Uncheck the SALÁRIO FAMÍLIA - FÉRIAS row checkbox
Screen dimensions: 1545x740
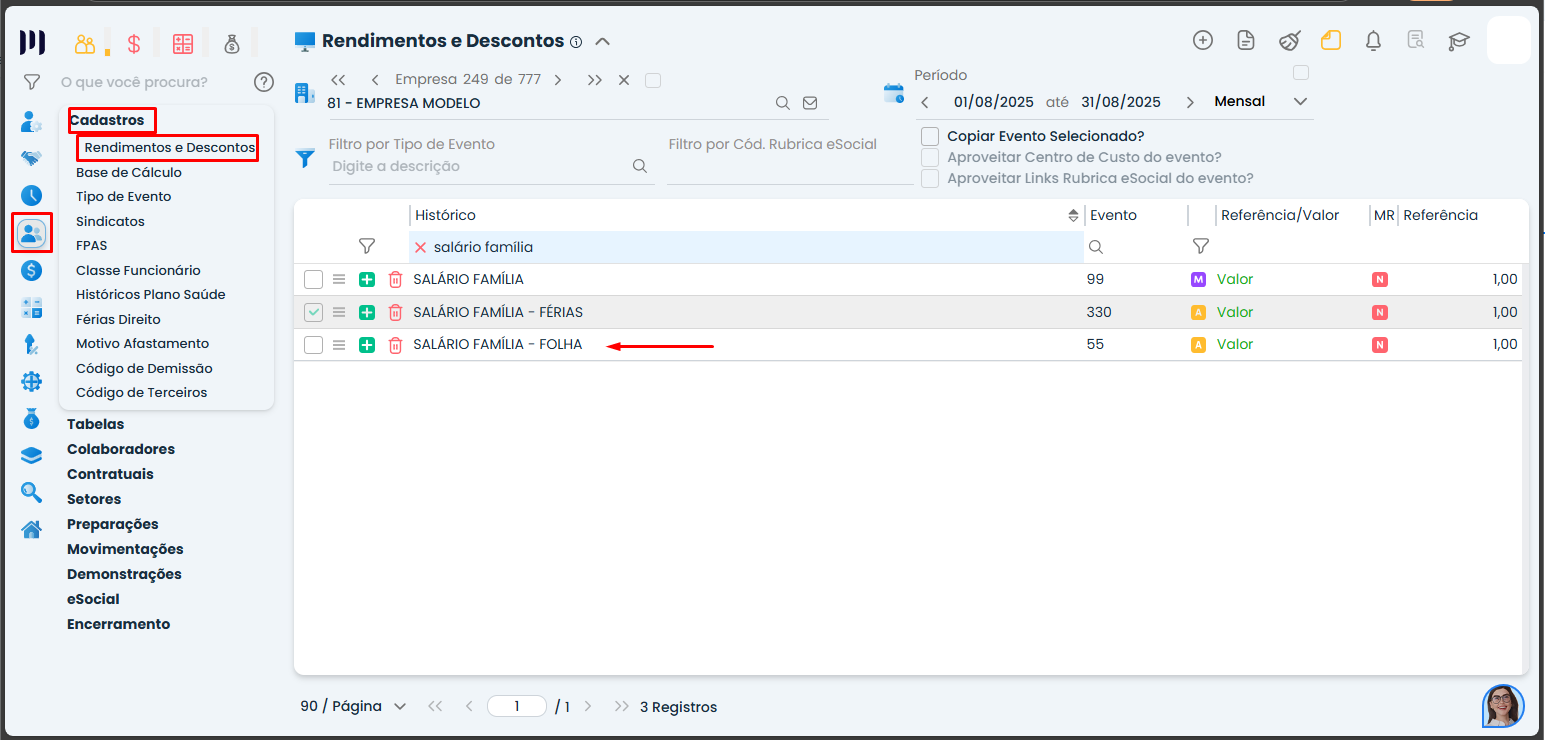point(314,312)
